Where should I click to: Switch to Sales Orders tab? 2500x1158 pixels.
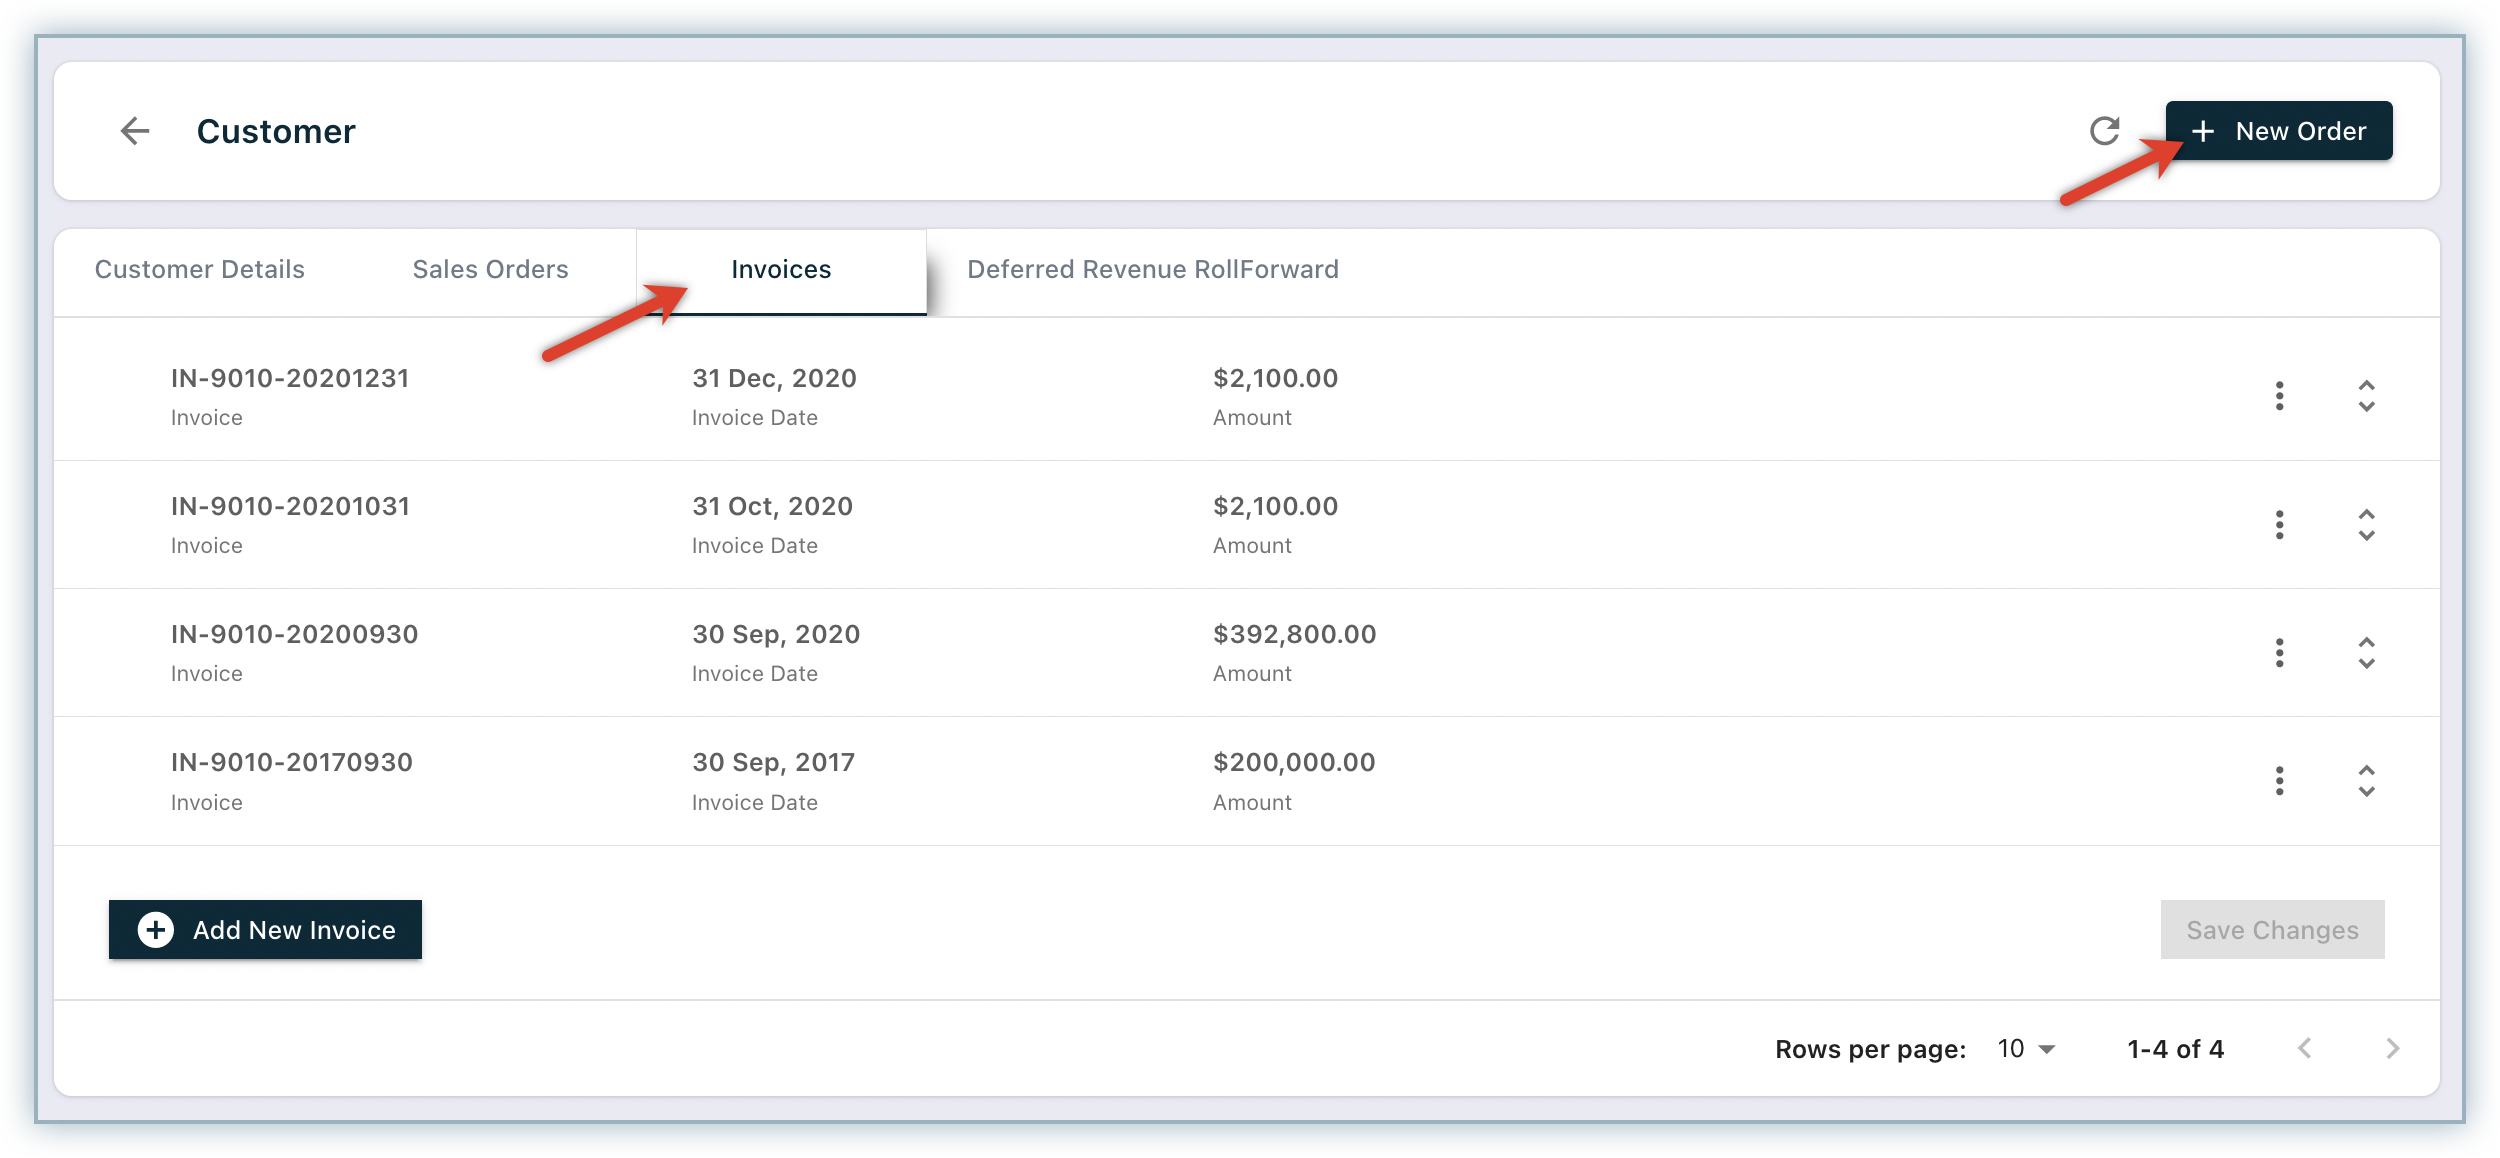pos(490,269)
